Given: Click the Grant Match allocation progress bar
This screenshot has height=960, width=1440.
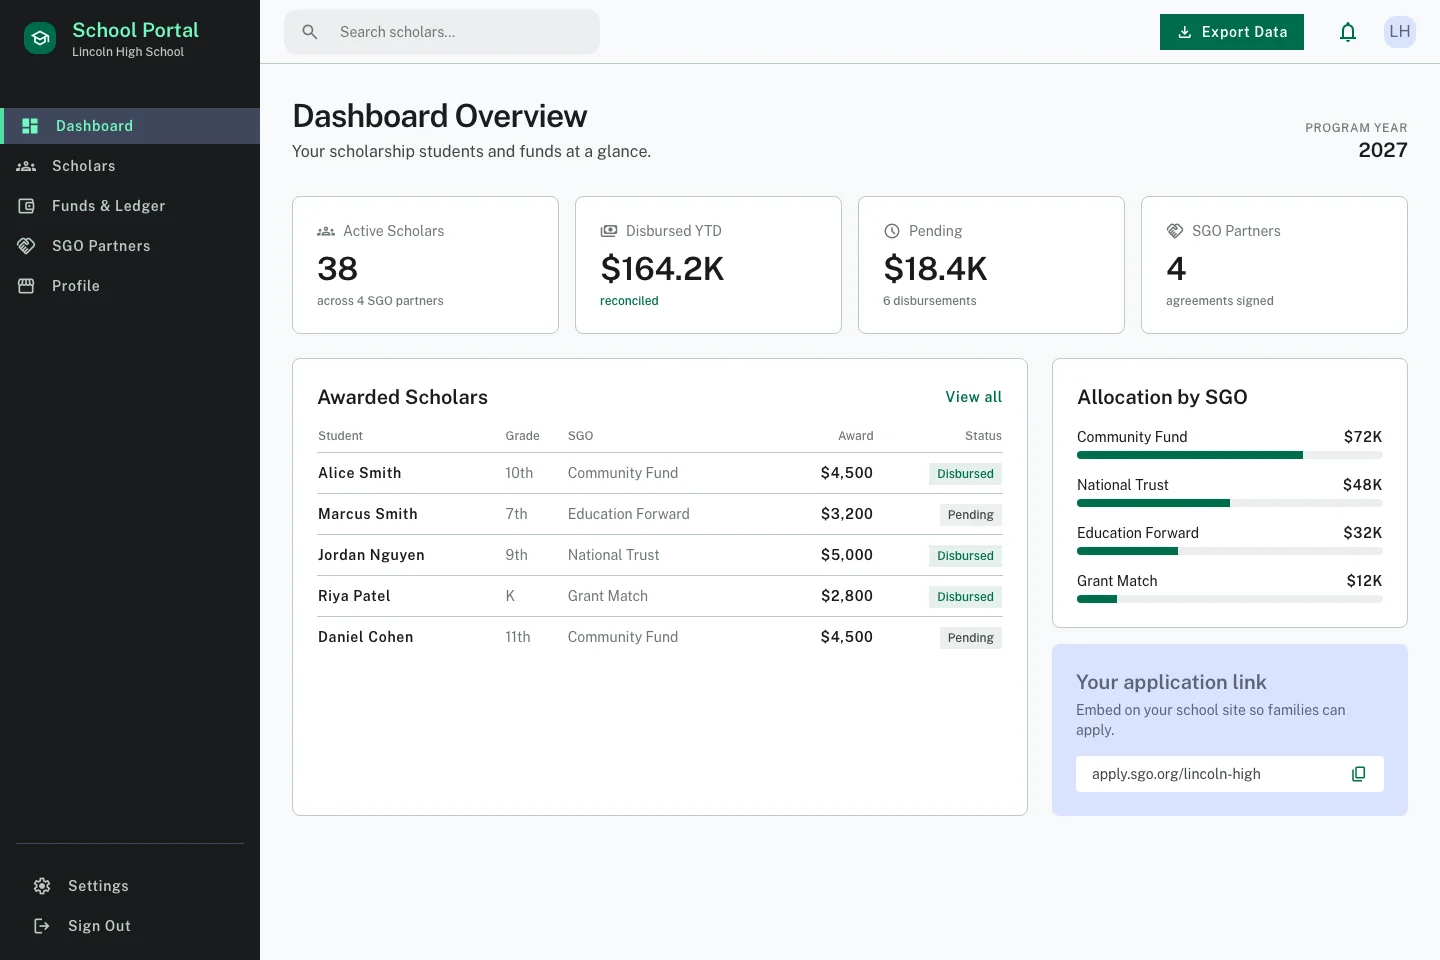Looking at the screenshot, I should coord(1230,599).
